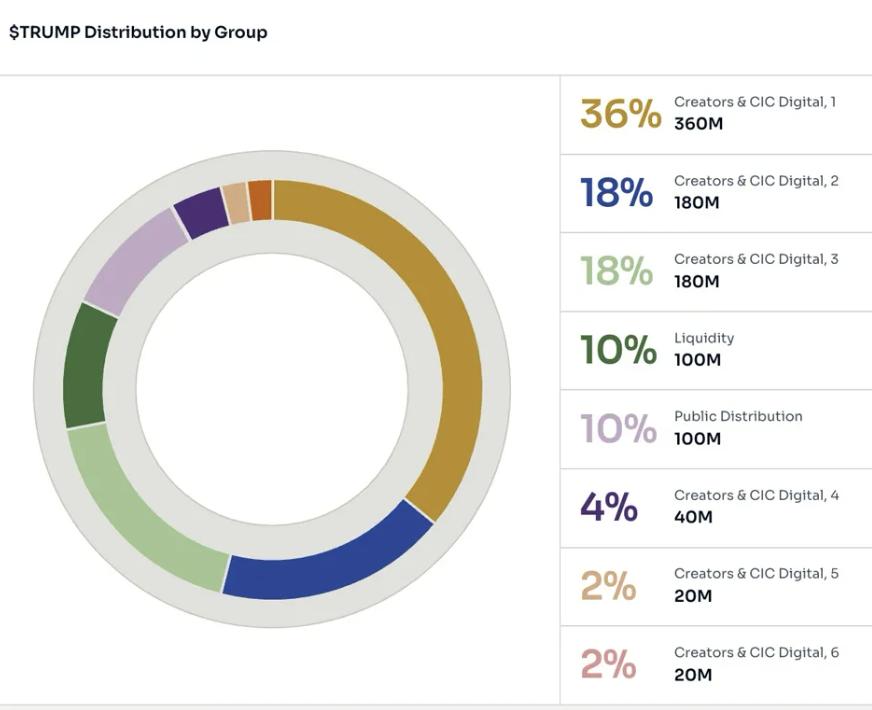872x710 pixels.
Task: Select the "Creators & CIC Digital, 4" legend label
Action: (x=755, y=495)
